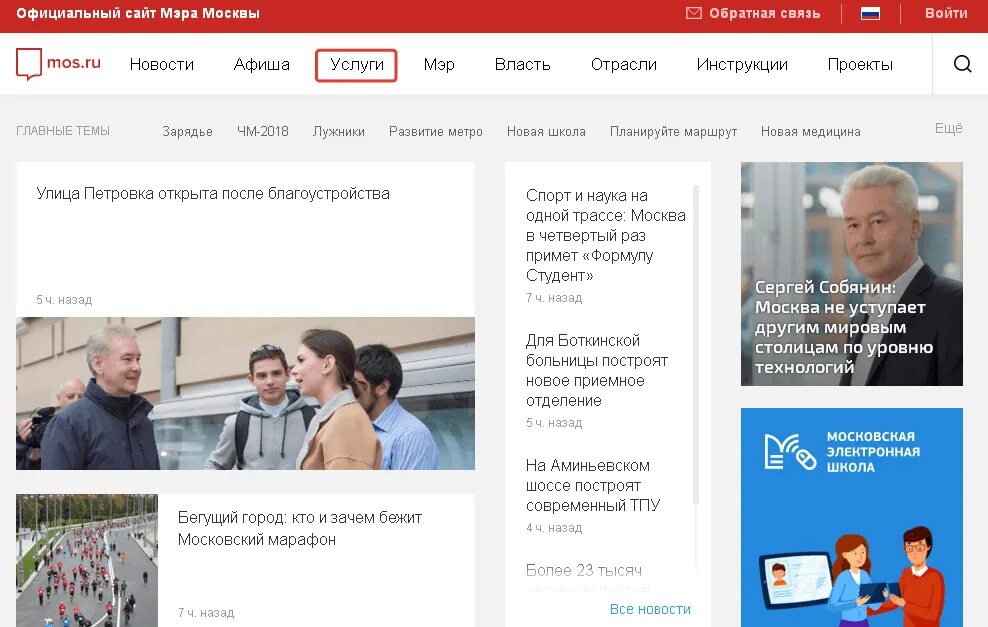The image size is (988, 627).
Task: Select the Новая медицина topic
Action: 810,131
